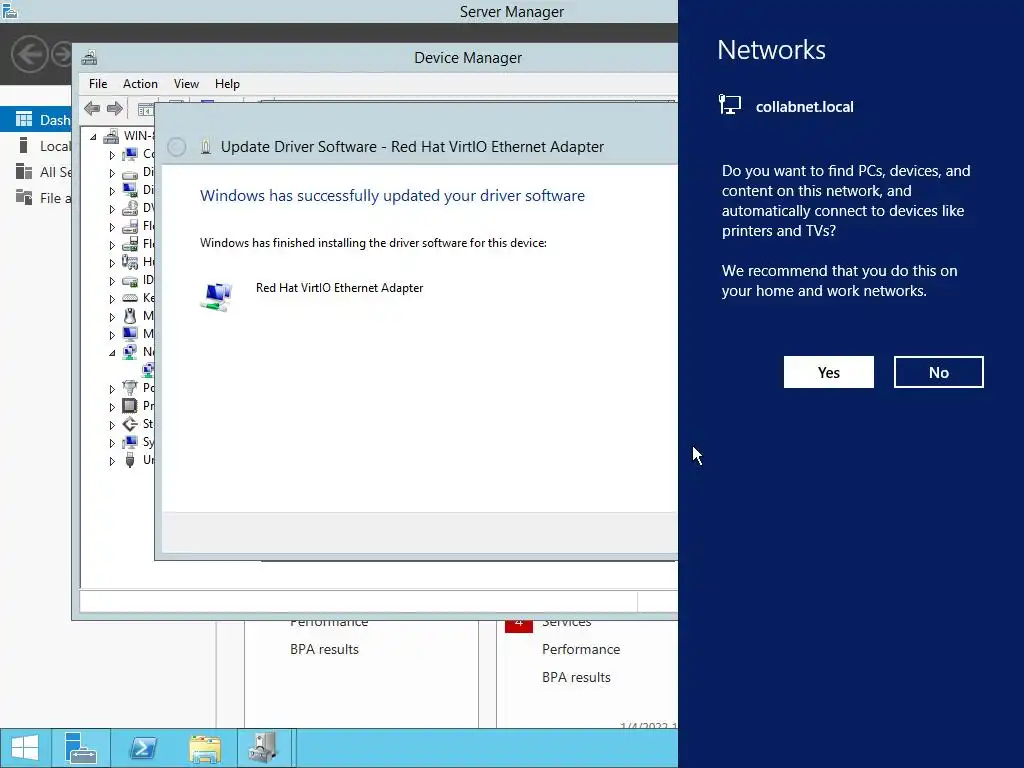Select the collabnet.local network name

point(805,107)
